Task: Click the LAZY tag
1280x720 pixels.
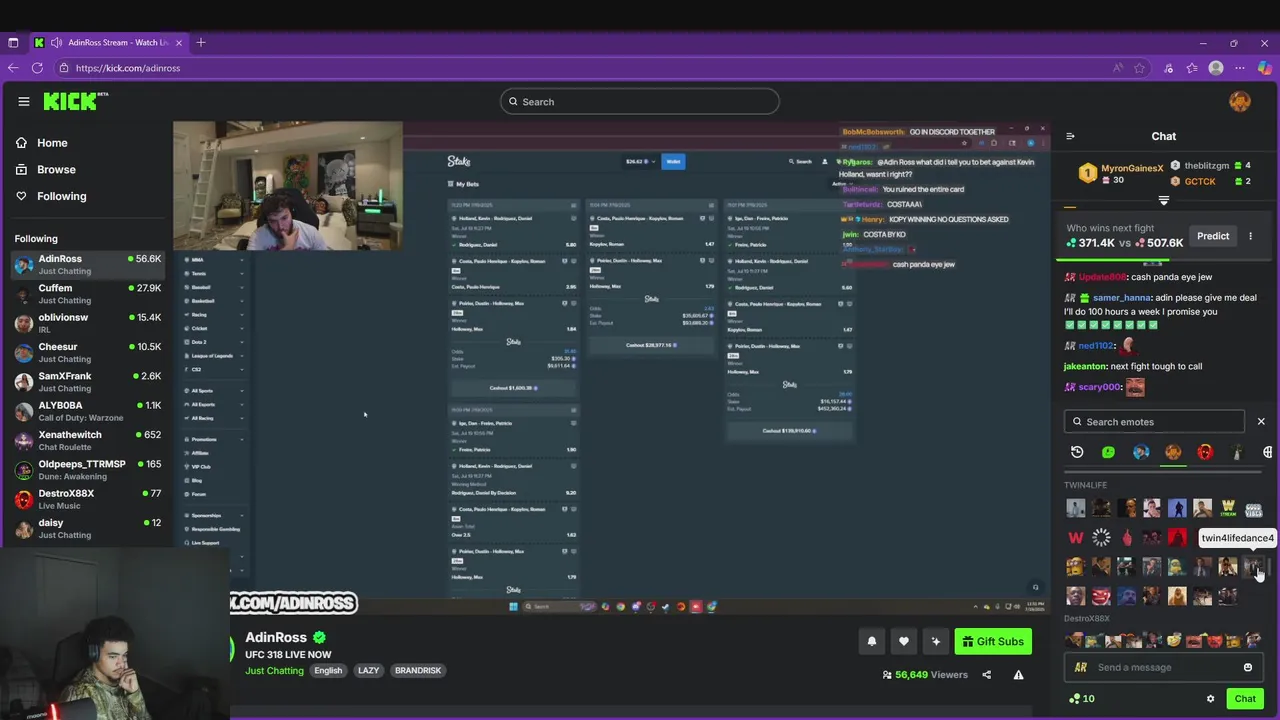Action: [x=369, y=671]
